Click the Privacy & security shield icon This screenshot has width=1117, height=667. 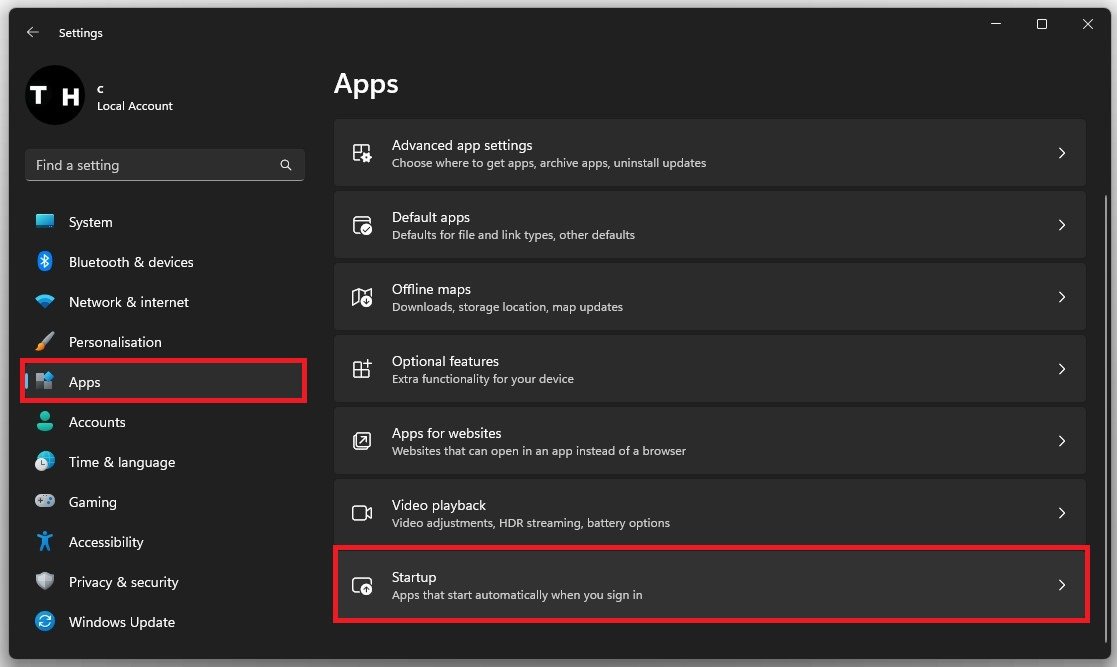point(45,582)
